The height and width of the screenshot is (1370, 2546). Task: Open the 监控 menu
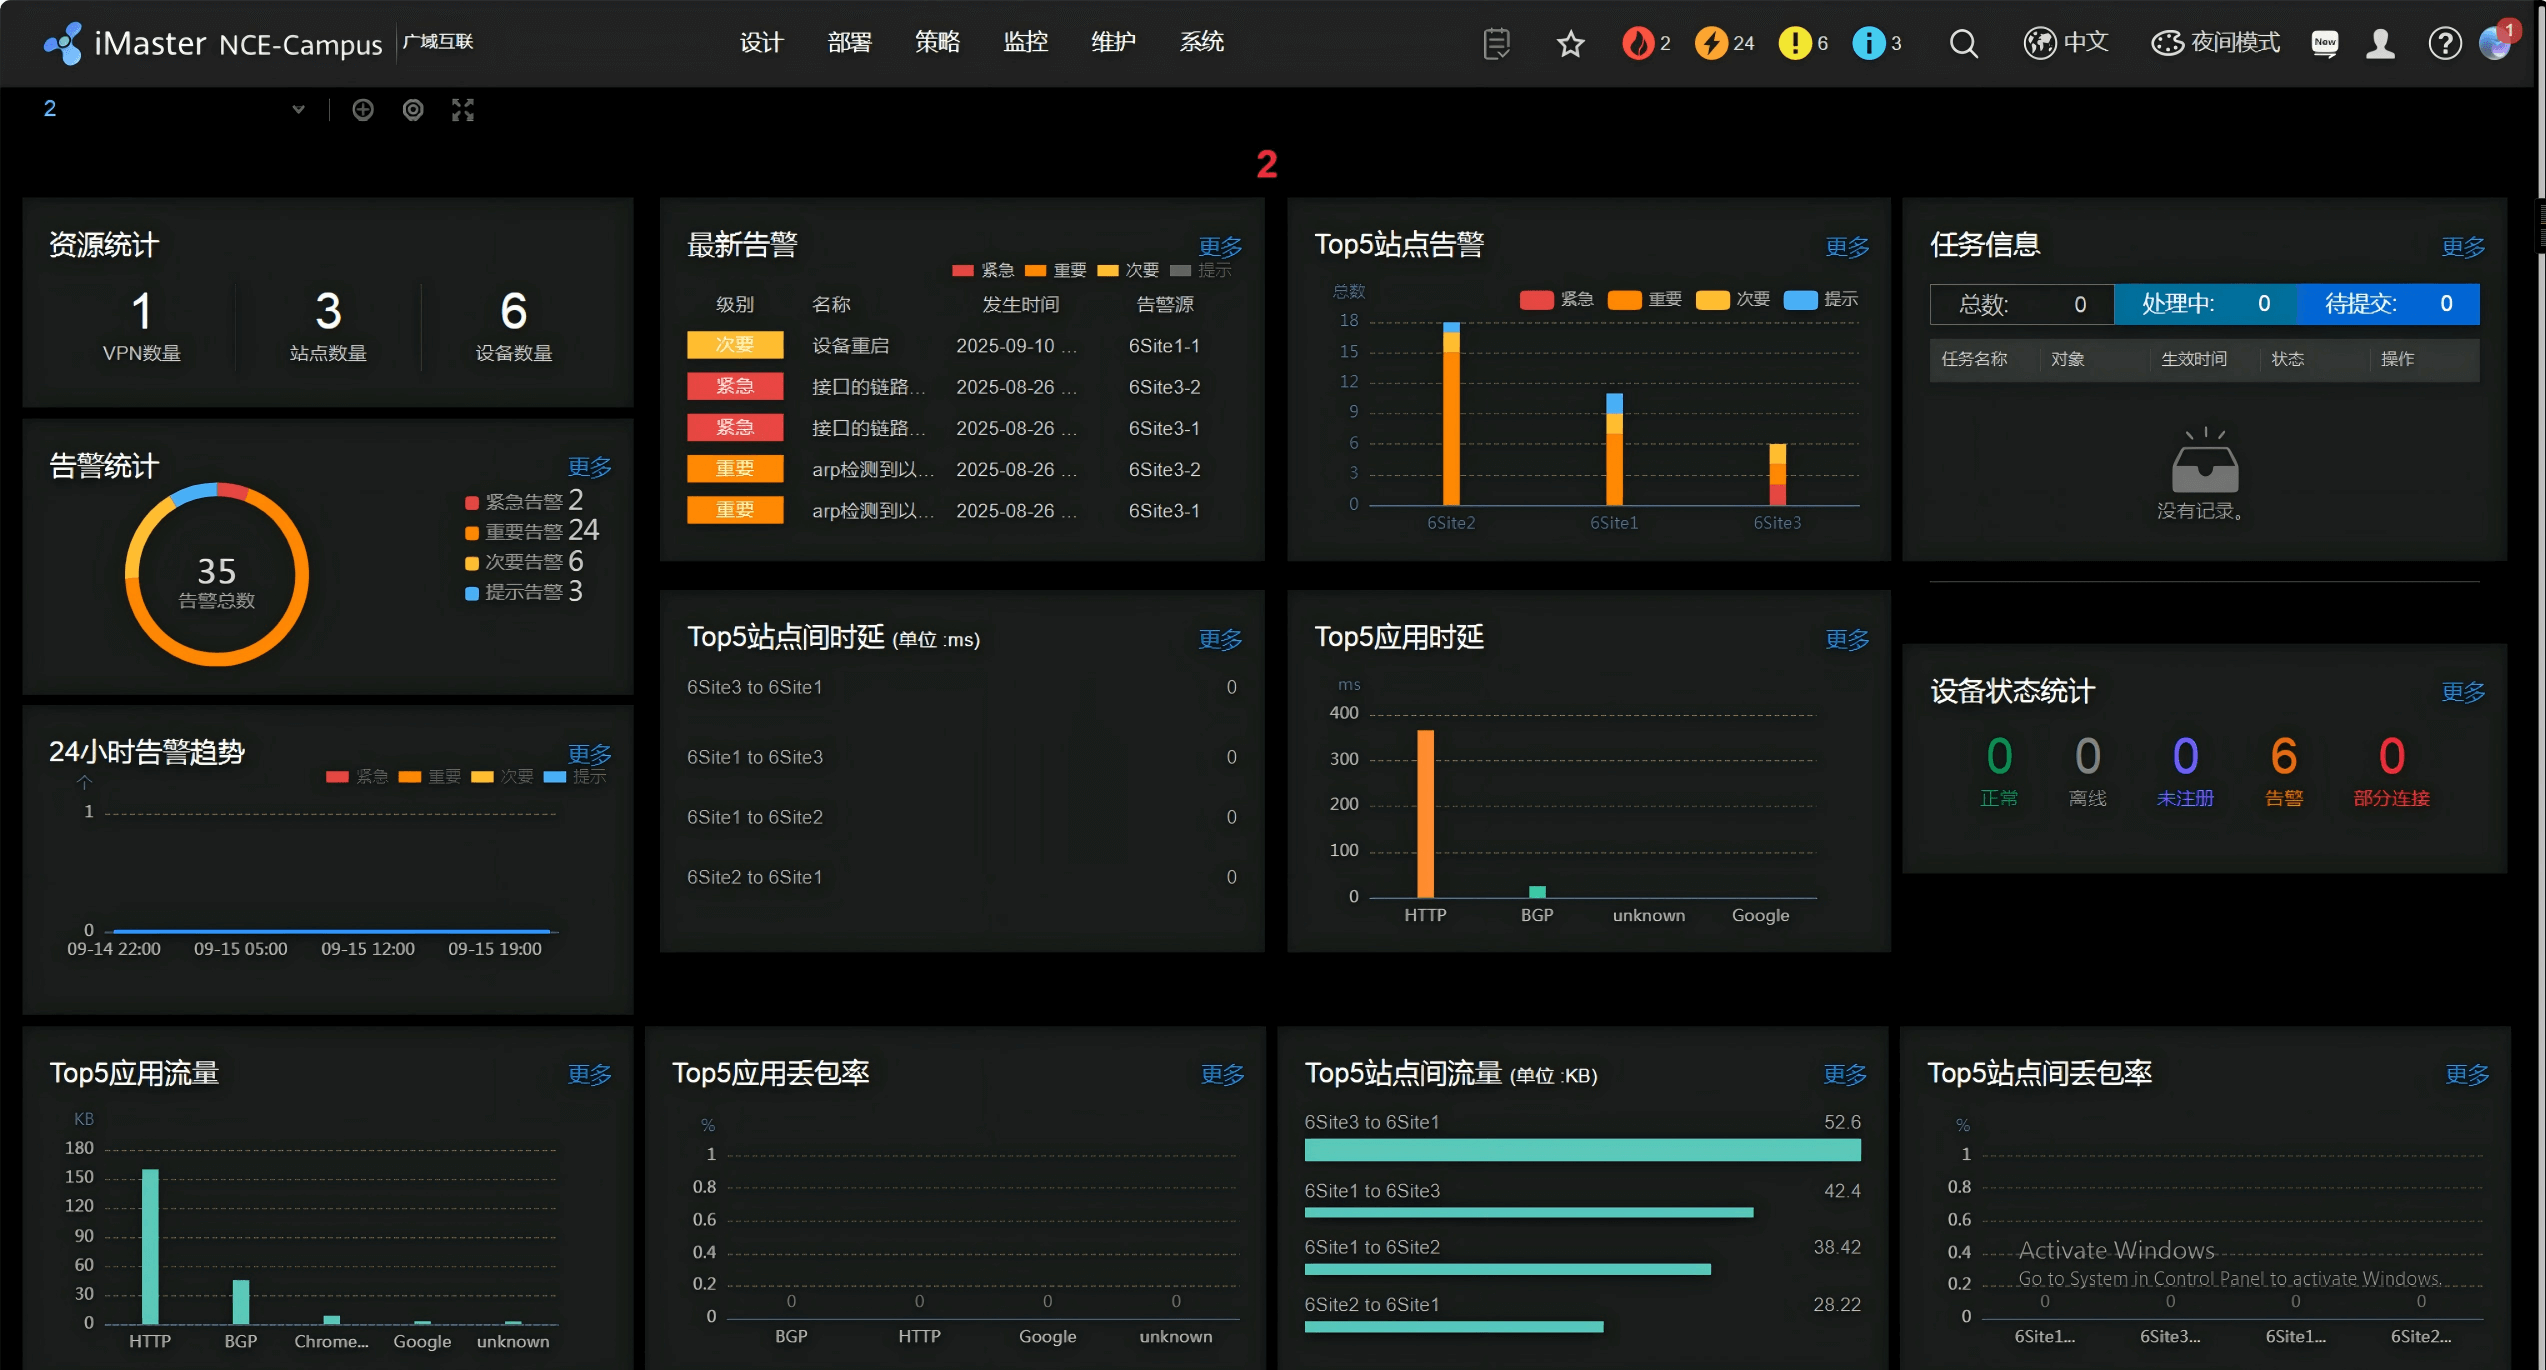coord(1025,42)
